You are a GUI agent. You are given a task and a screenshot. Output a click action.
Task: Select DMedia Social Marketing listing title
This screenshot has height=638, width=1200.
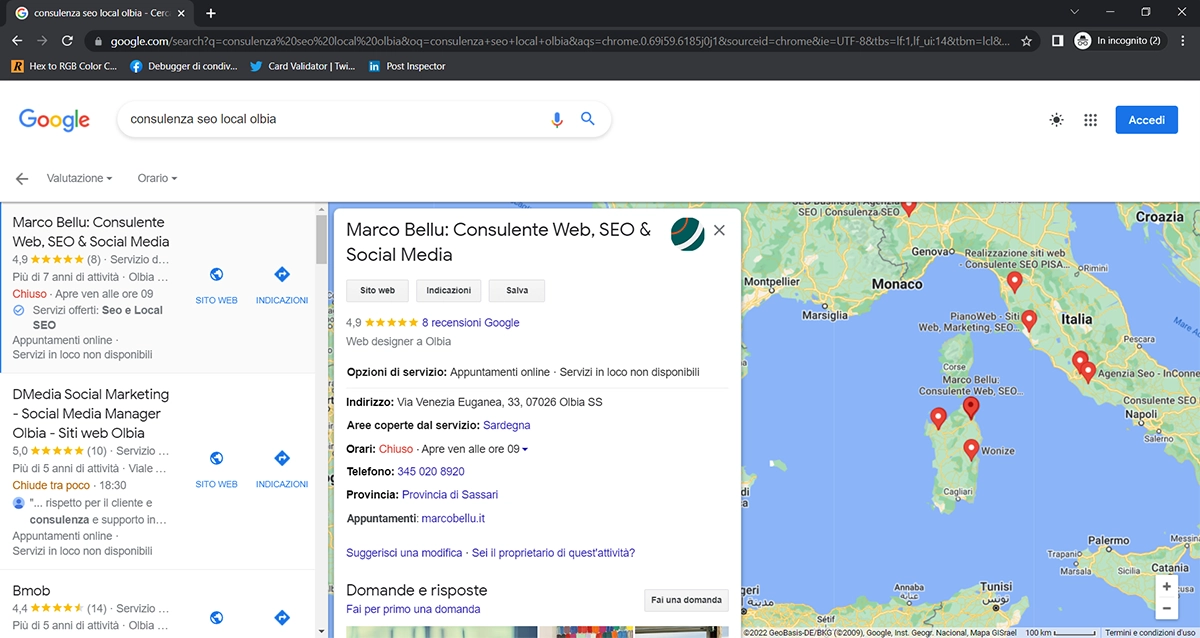(x=91, y=413)
